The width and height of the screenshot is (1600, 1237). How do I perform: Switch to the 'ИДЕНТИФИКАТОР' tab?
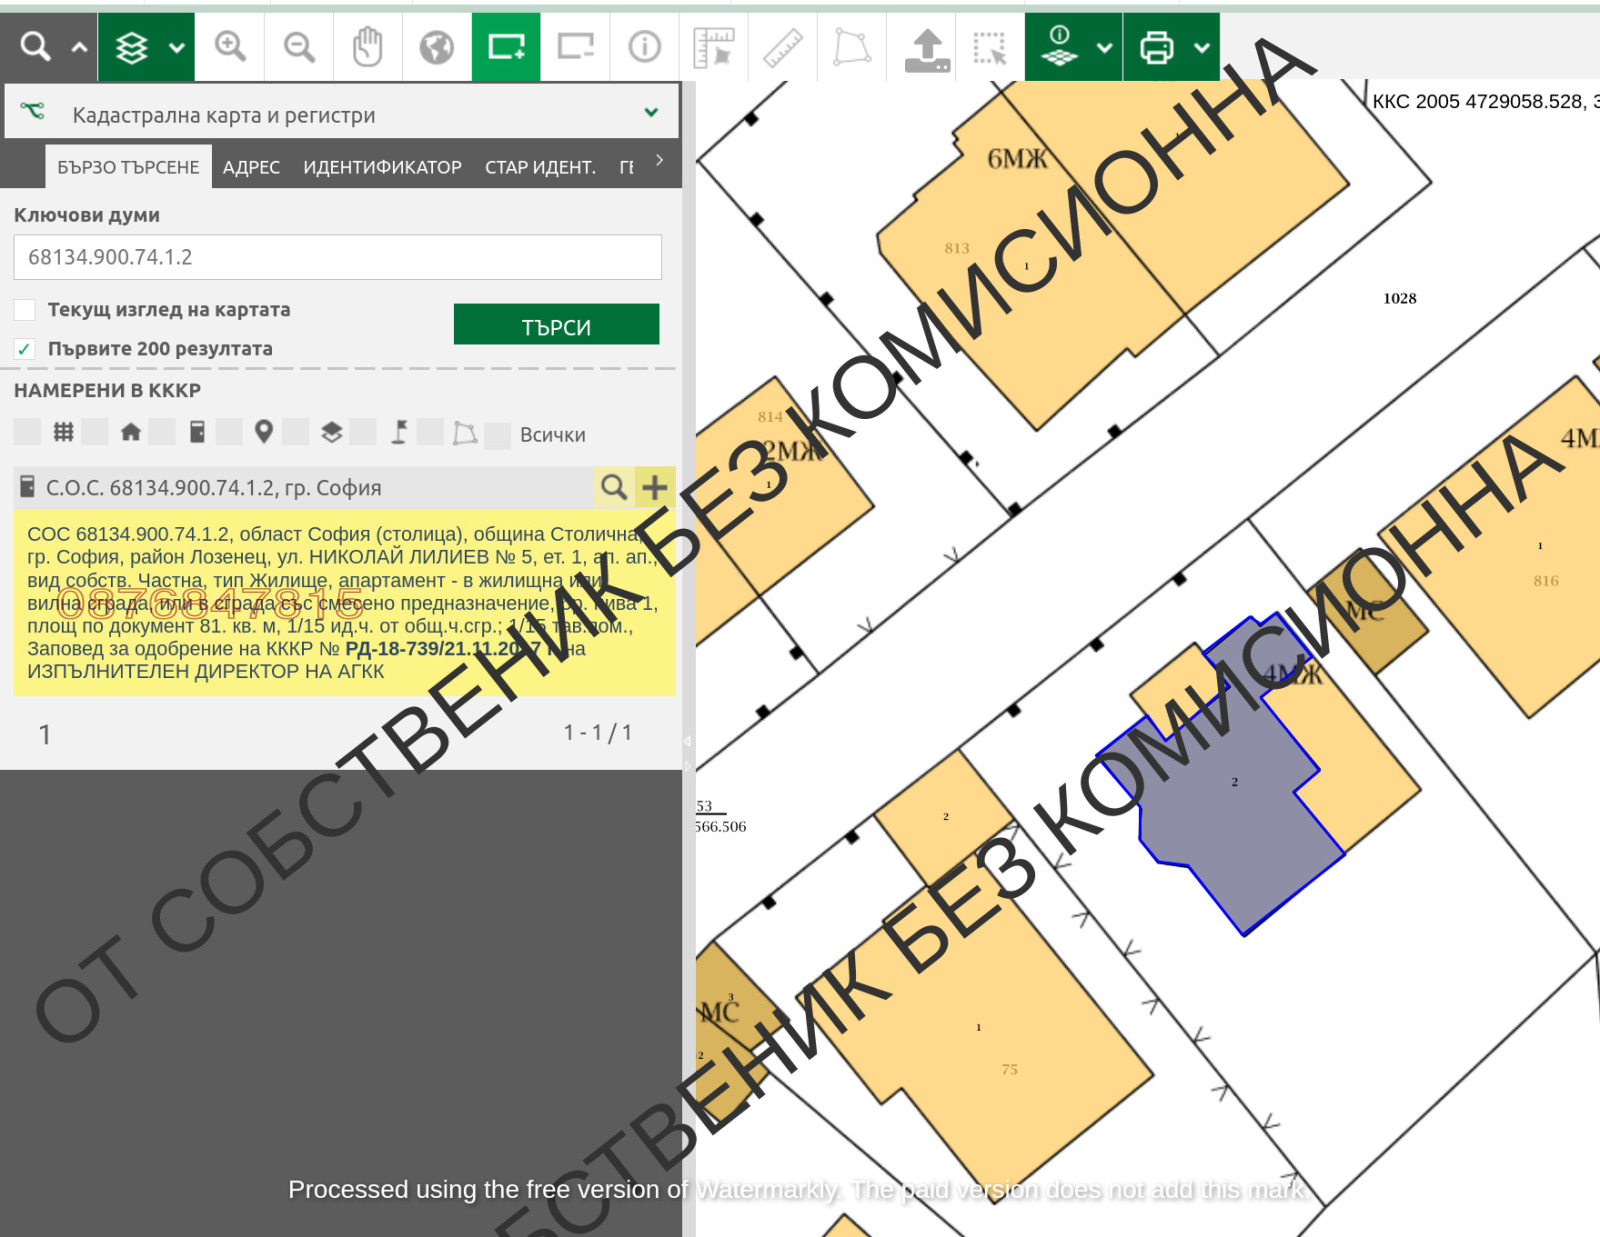[382, 167]
